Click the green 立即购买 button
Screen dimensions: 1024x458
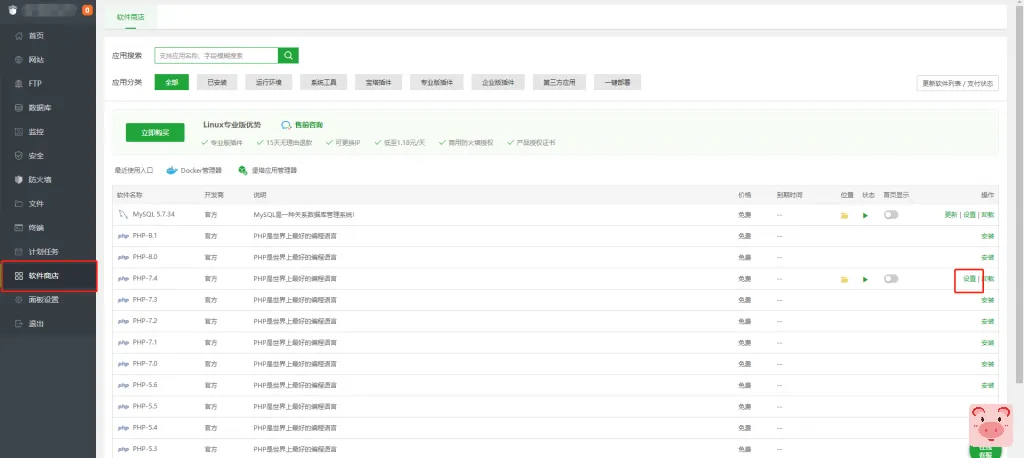coord(155,133)
